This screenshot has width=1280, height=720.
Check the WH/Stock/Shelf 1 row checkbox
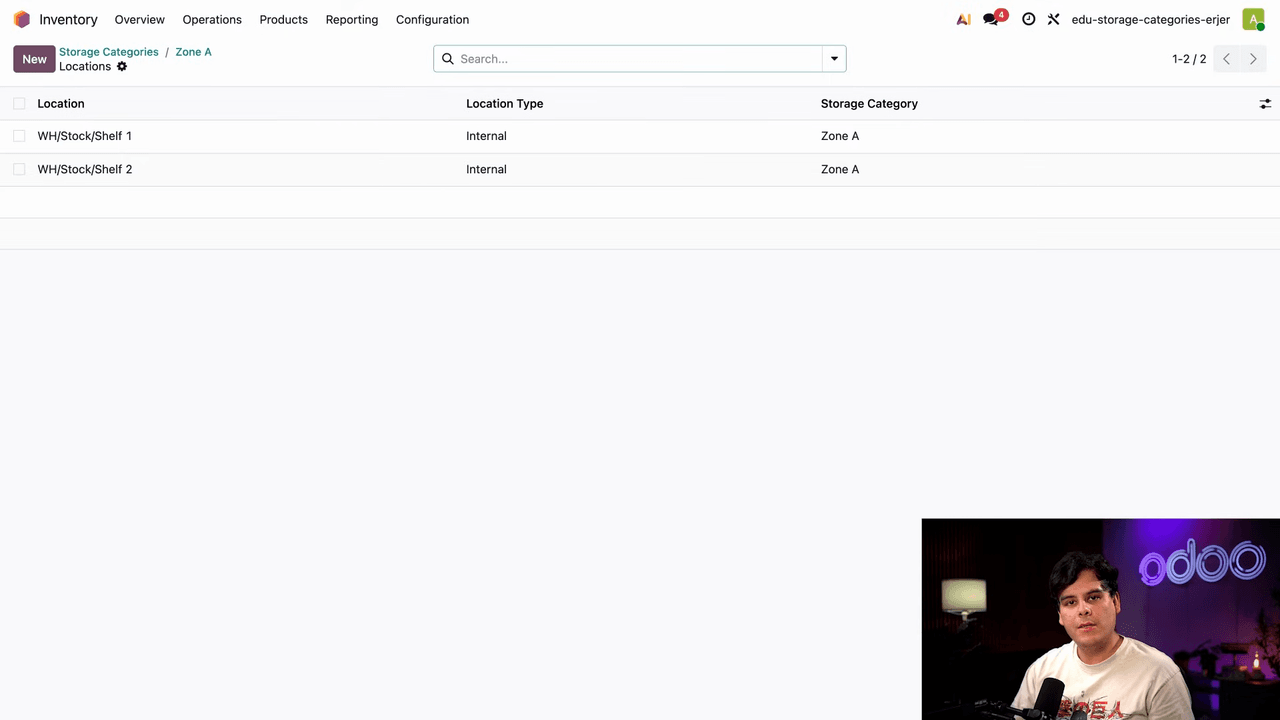(x=19, y=136)
